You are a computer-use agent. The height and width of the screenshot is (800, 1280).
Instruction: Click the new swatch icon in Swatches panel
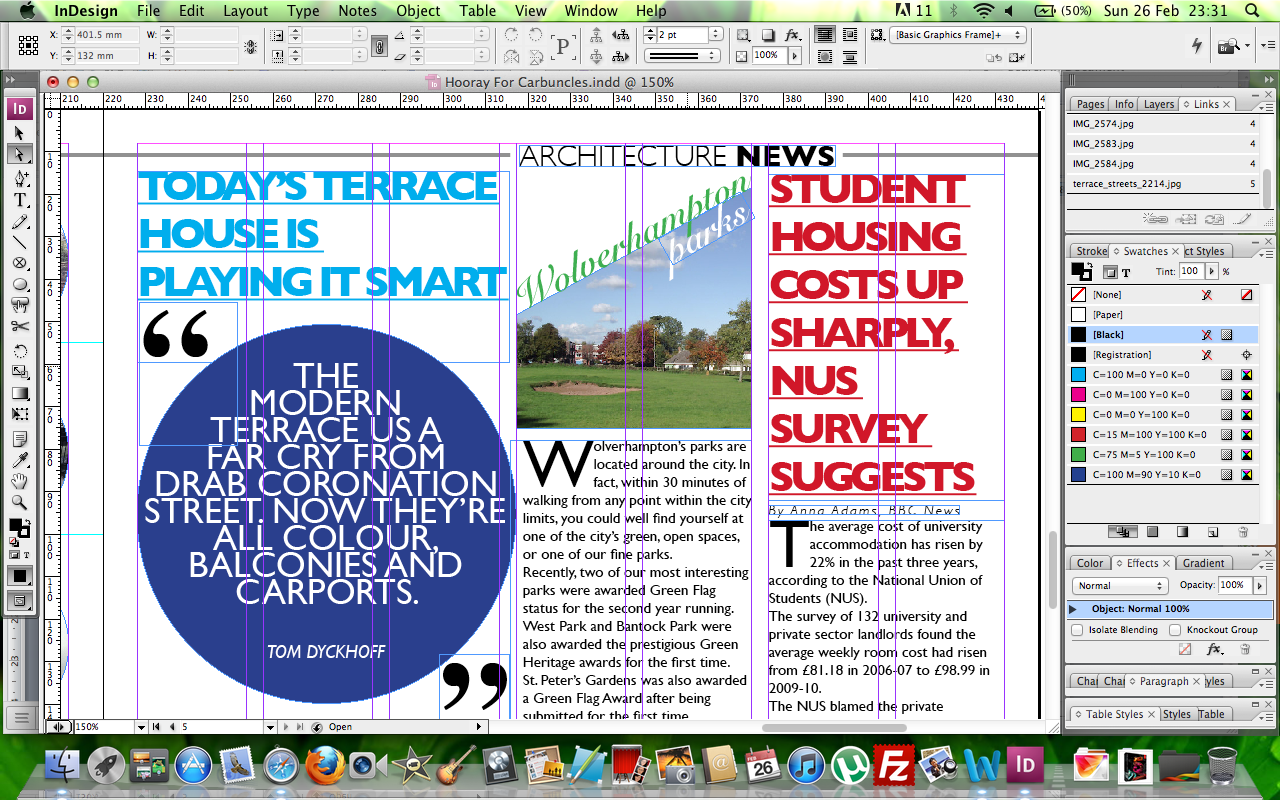coord(1213,532)
